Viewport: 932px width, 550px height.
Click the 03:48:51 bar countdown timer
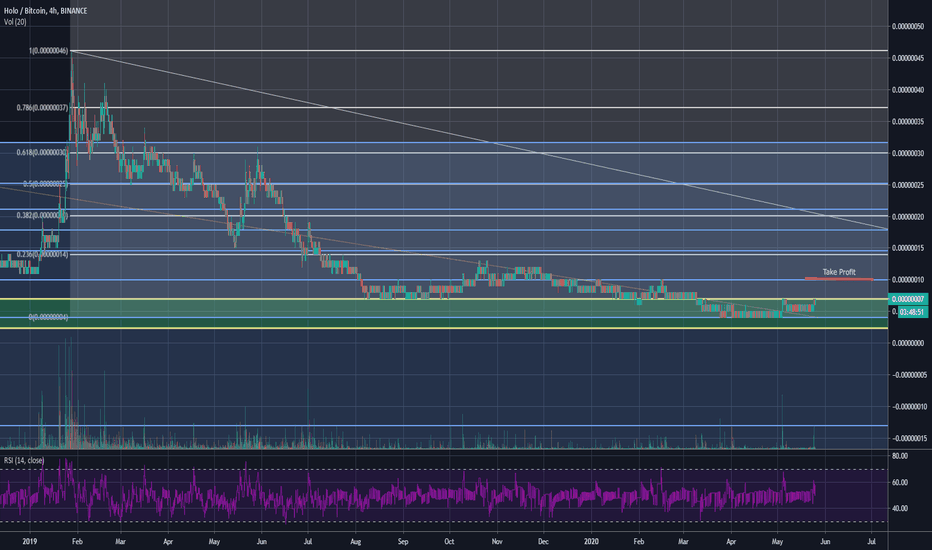pyautogui.click(x=911, y=312)
